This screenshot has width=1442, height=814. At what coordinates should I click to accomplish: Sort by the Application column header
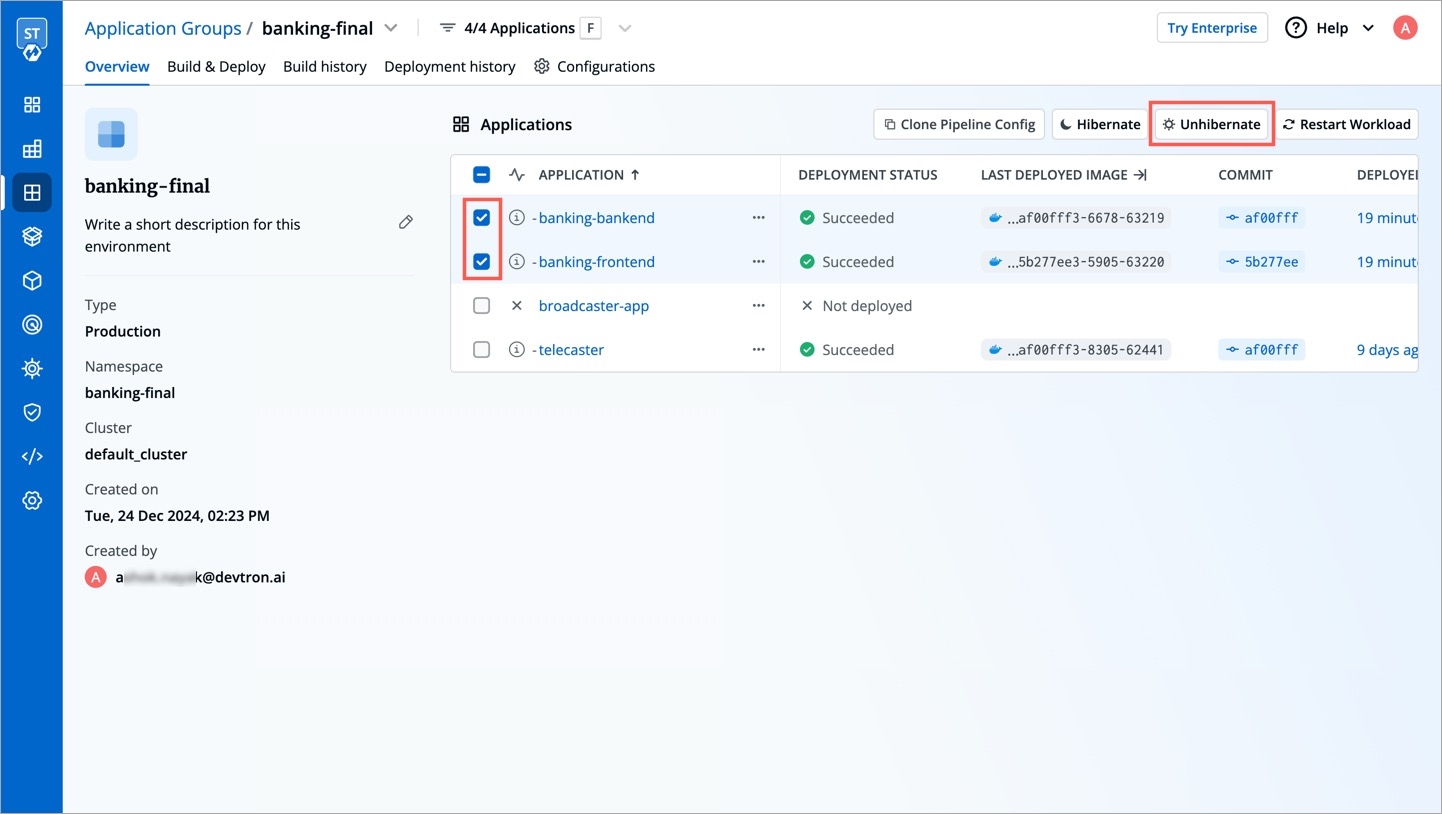pyautogui.click(x=588, y=175)
